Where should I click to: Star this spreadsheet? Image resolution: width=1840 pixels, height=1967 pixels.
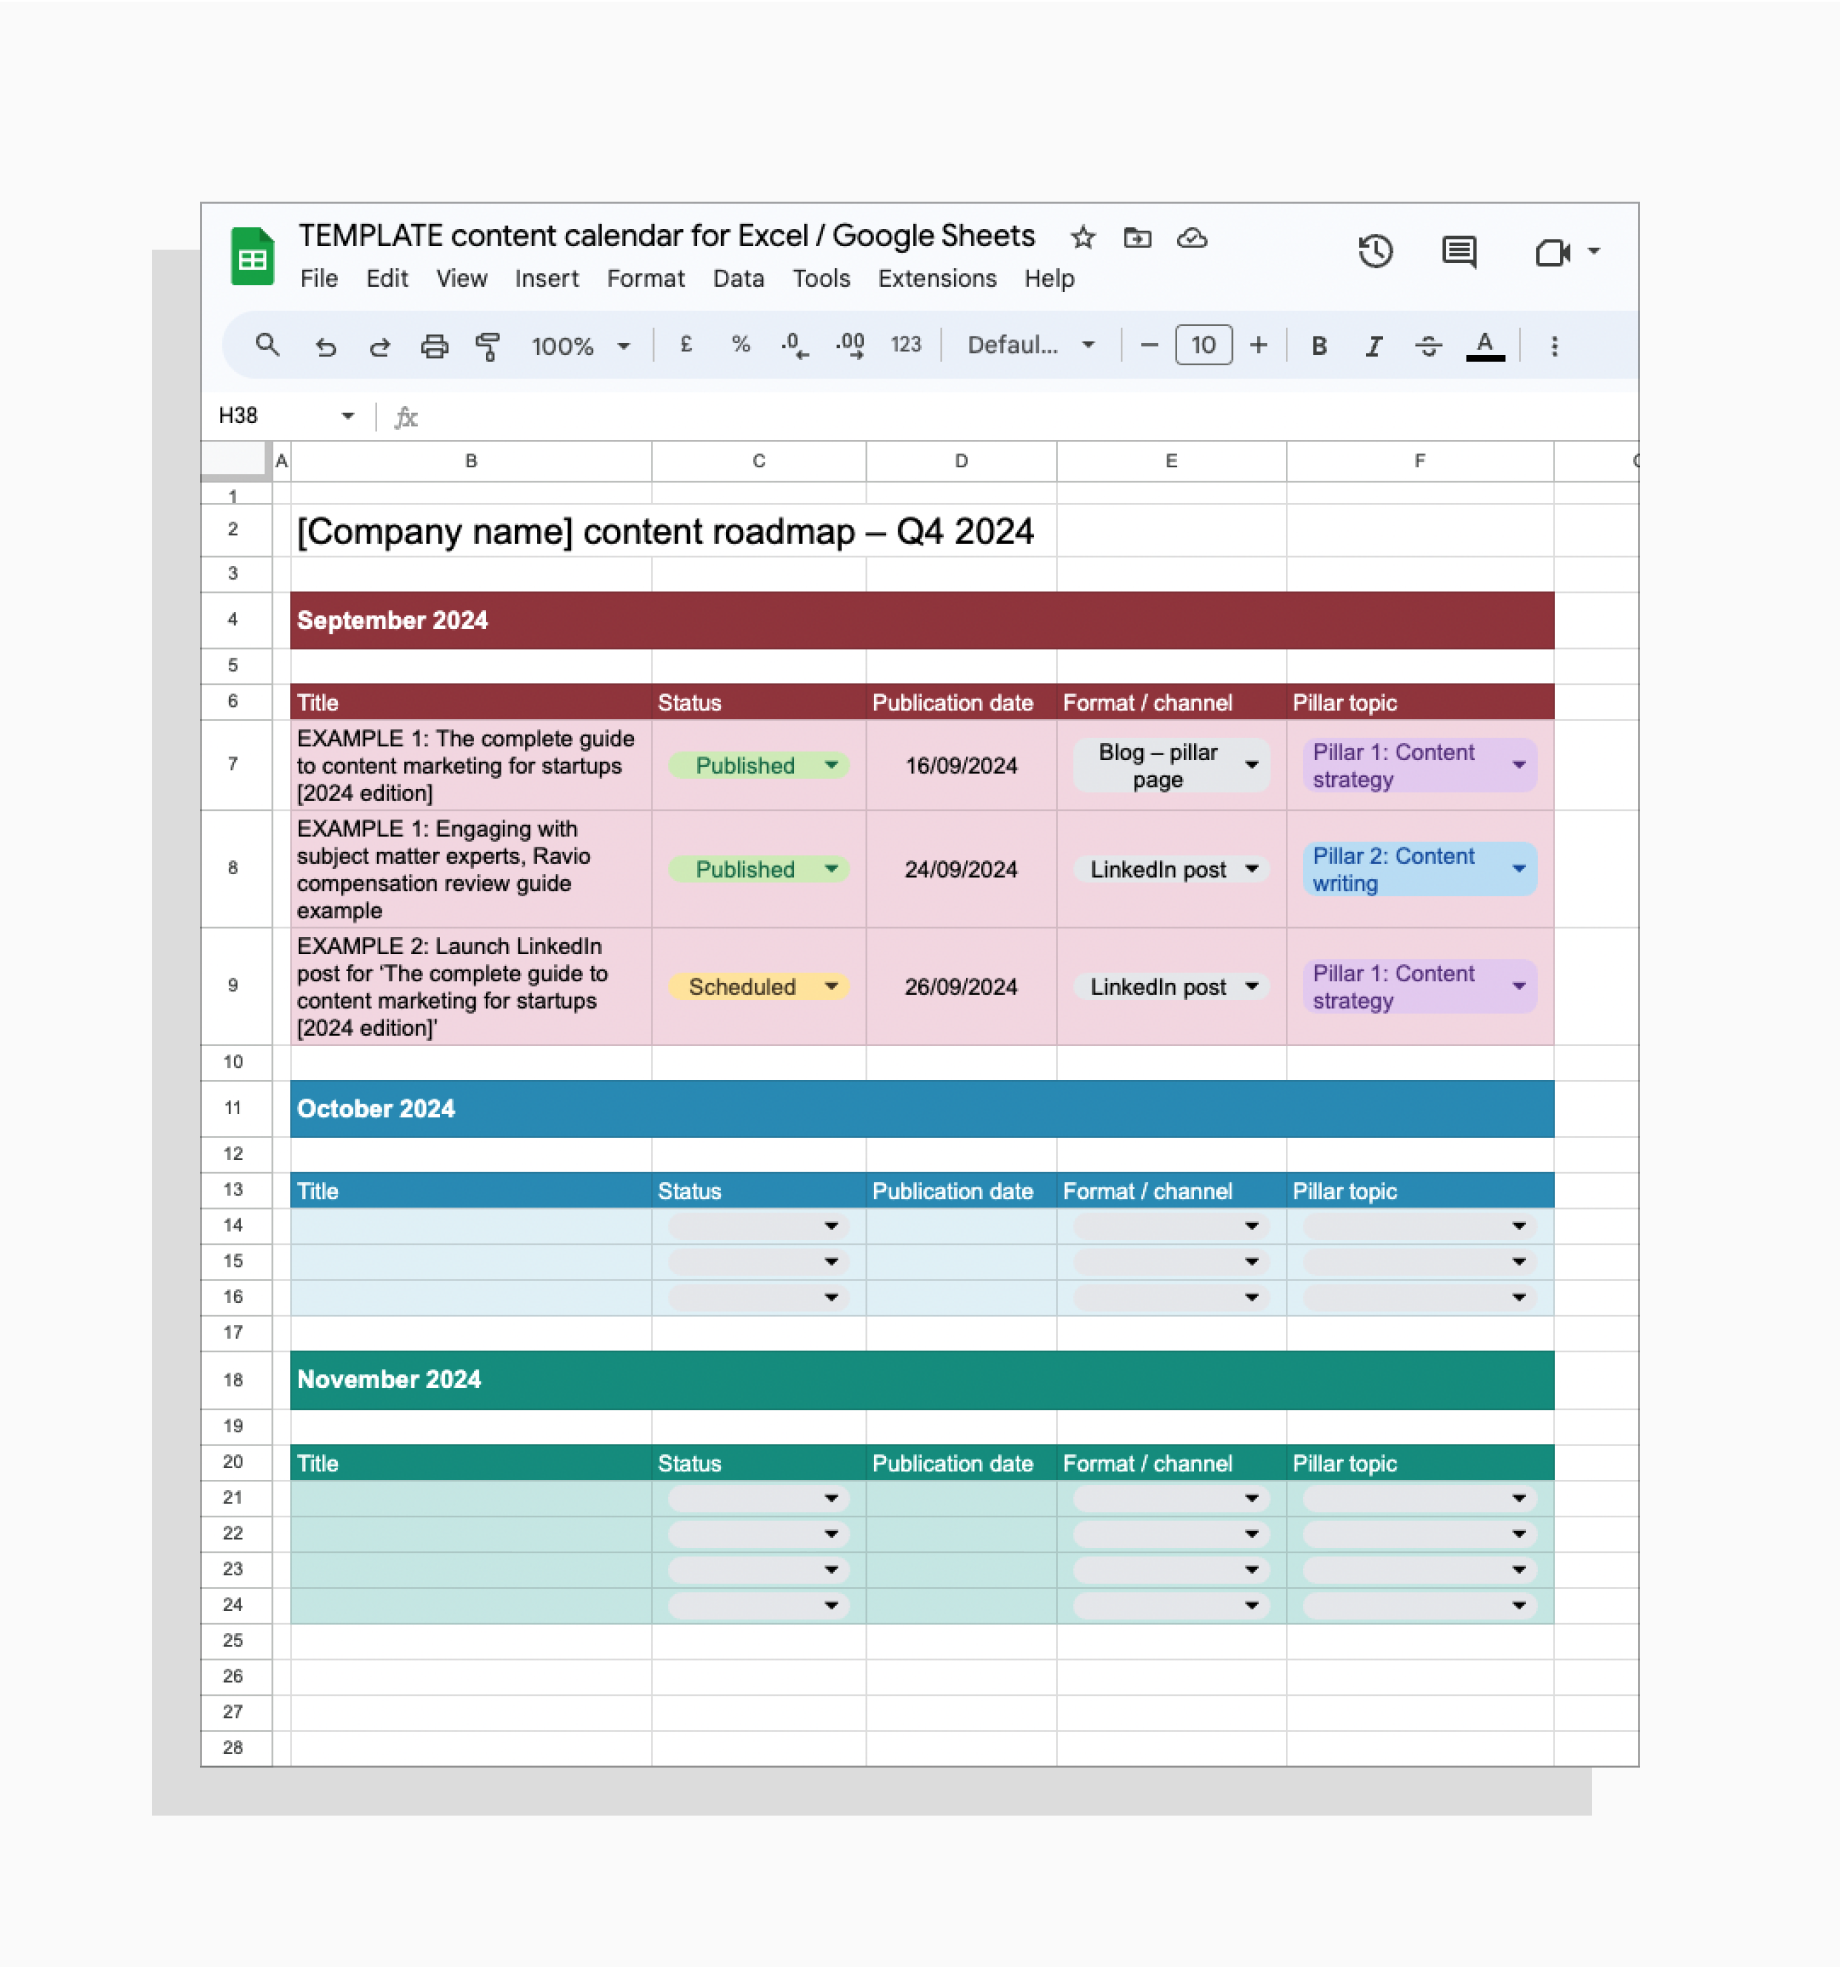click(x=1083, y=238)
